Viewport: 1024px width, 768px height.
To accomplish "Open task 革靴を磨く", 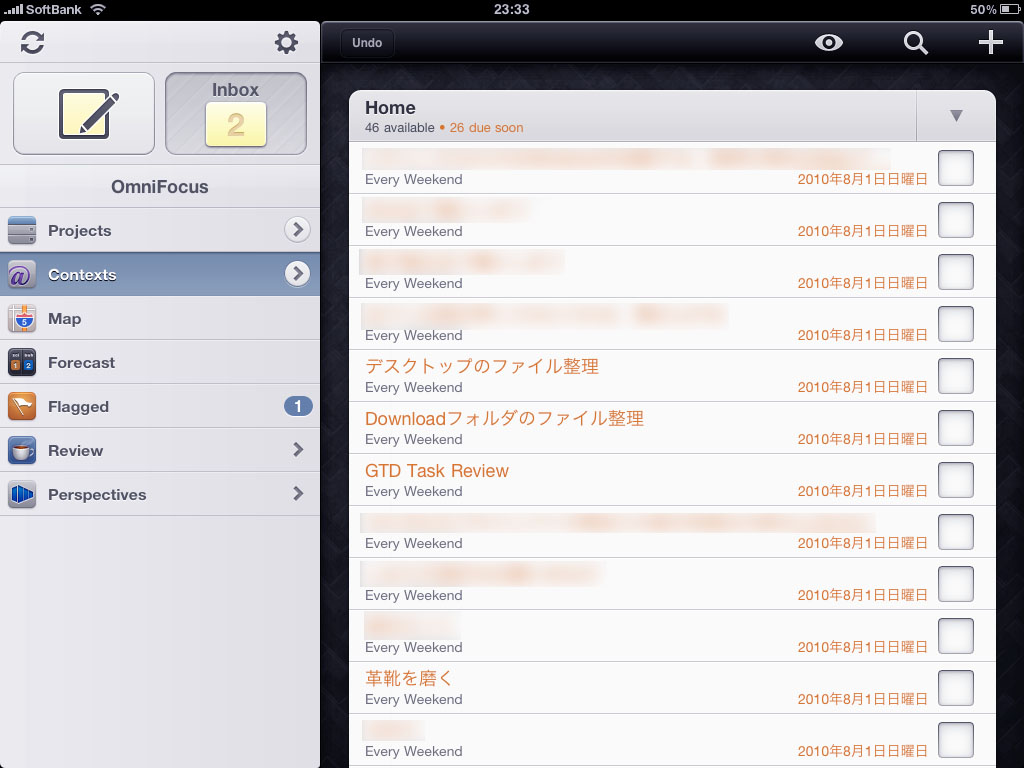I will [x=409, y=678].
